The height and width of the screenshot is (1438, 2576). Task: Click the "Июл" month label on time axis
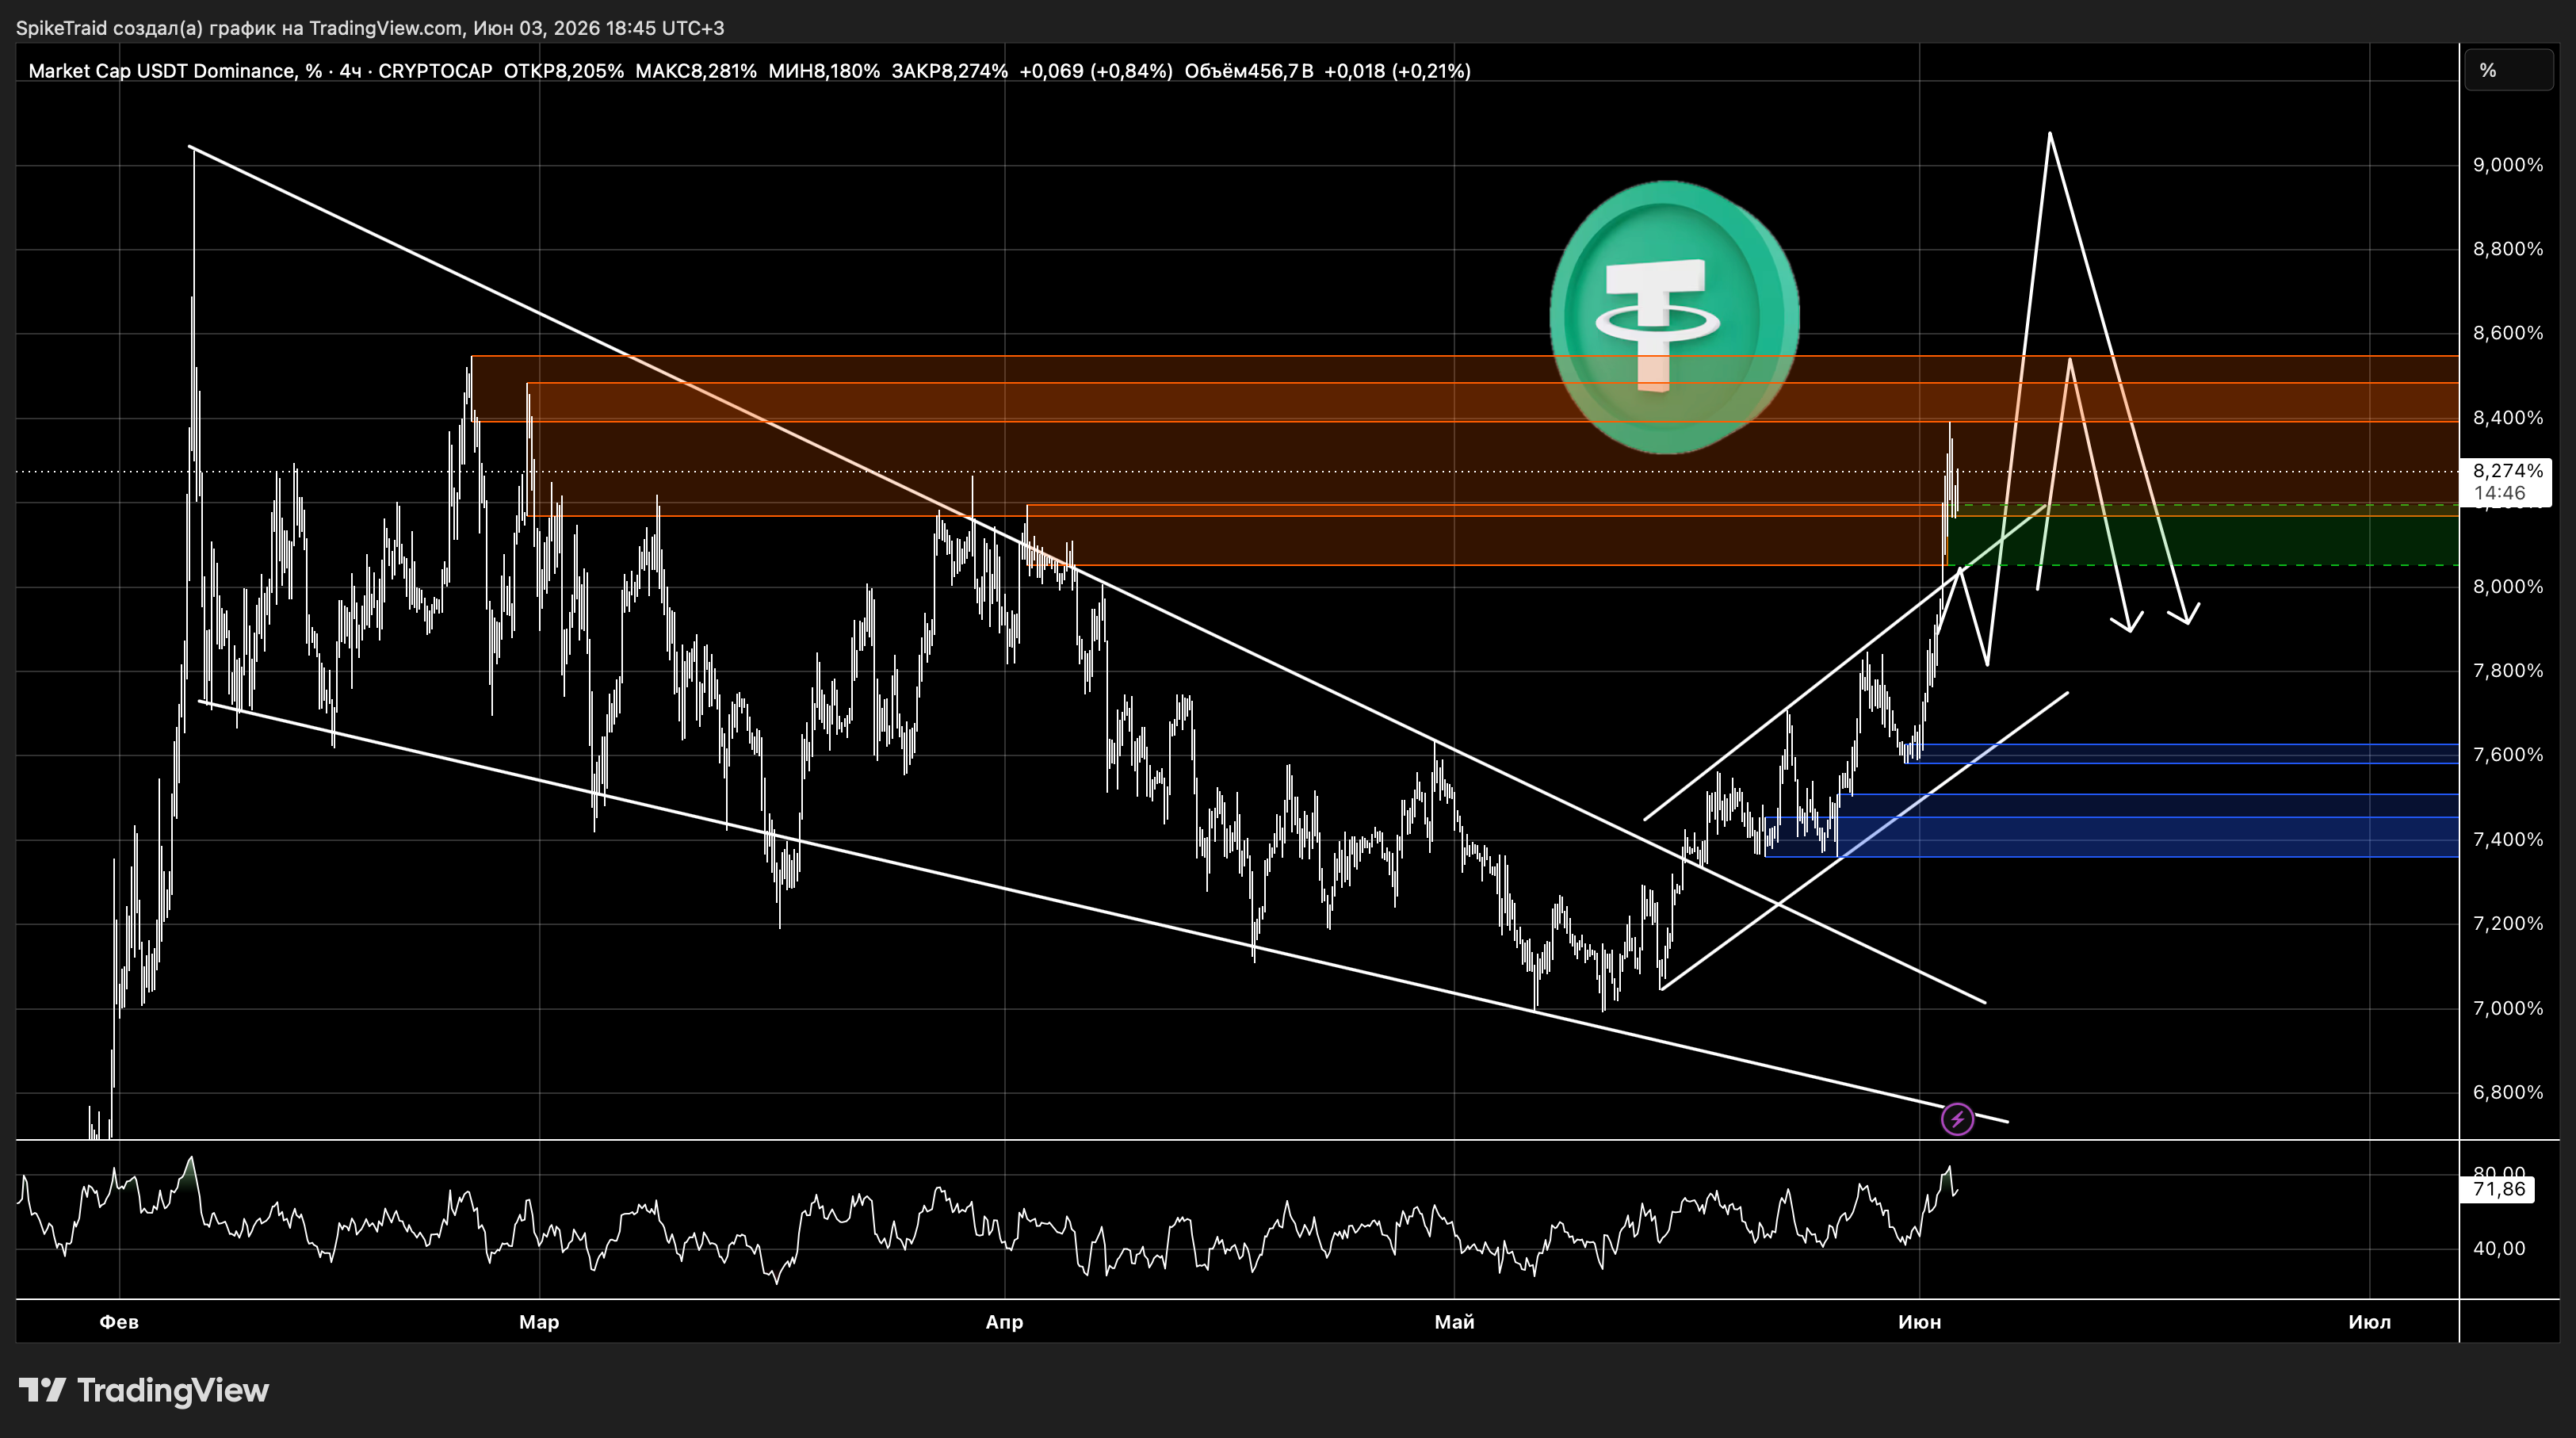[x=2369, y=1322]
